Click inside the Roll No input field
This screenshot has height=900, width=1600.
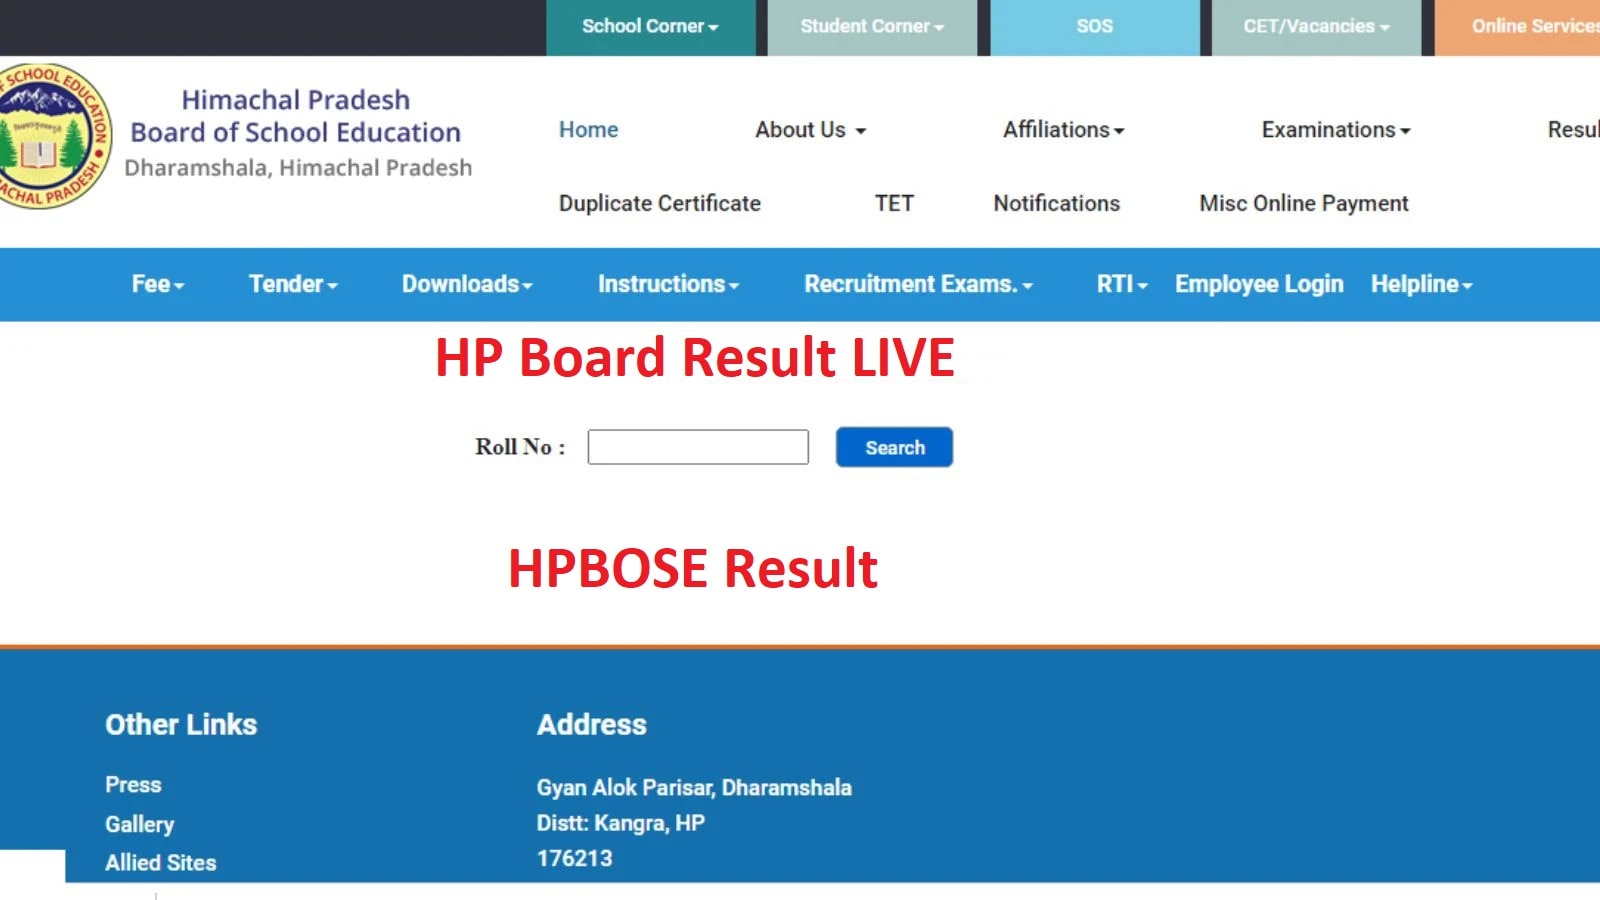coord(697,447)
